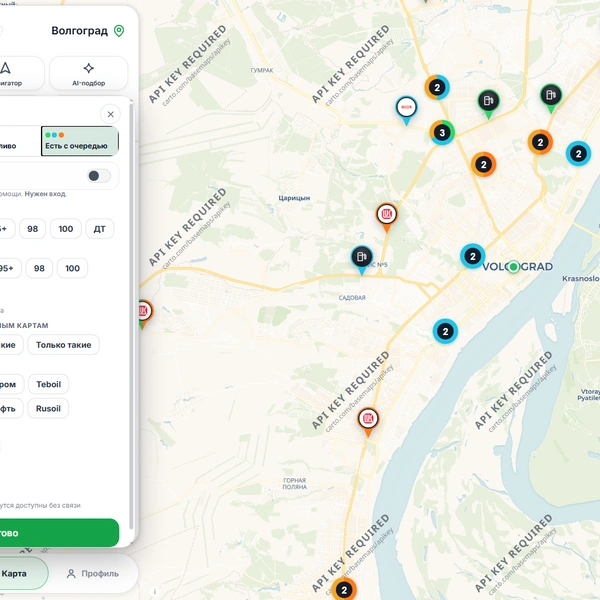This screenshot has width=600, height=600.
Task: Select the 100 chip in the ДТ row
Action: click(x=66, y=229)
